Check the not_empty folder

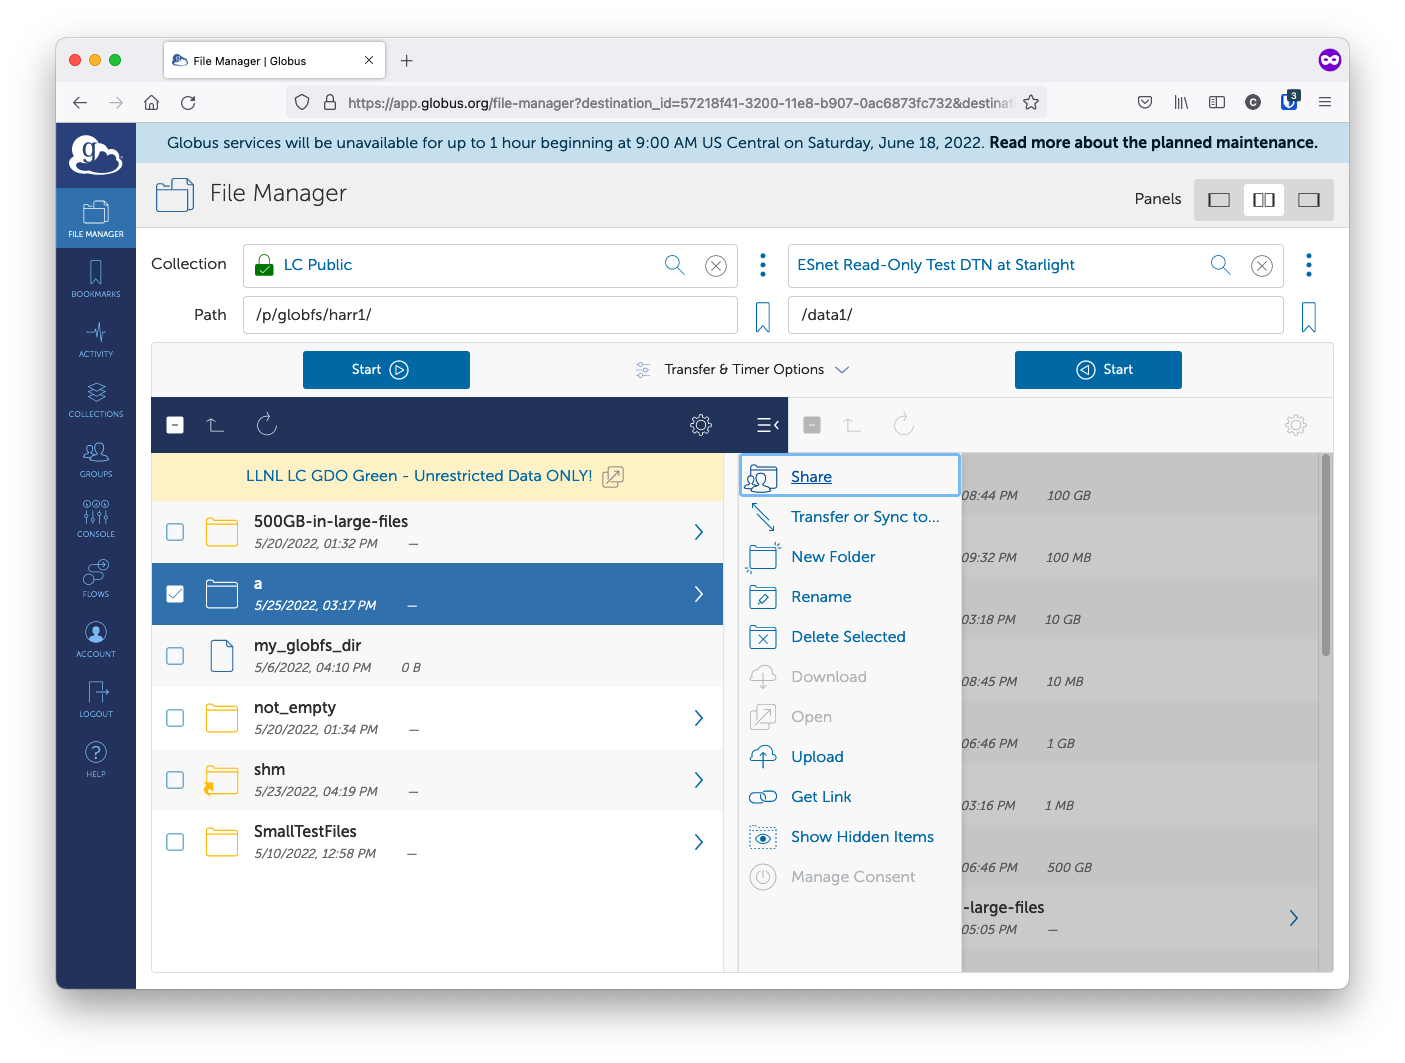pyautogui.click(x=175, y=718)
